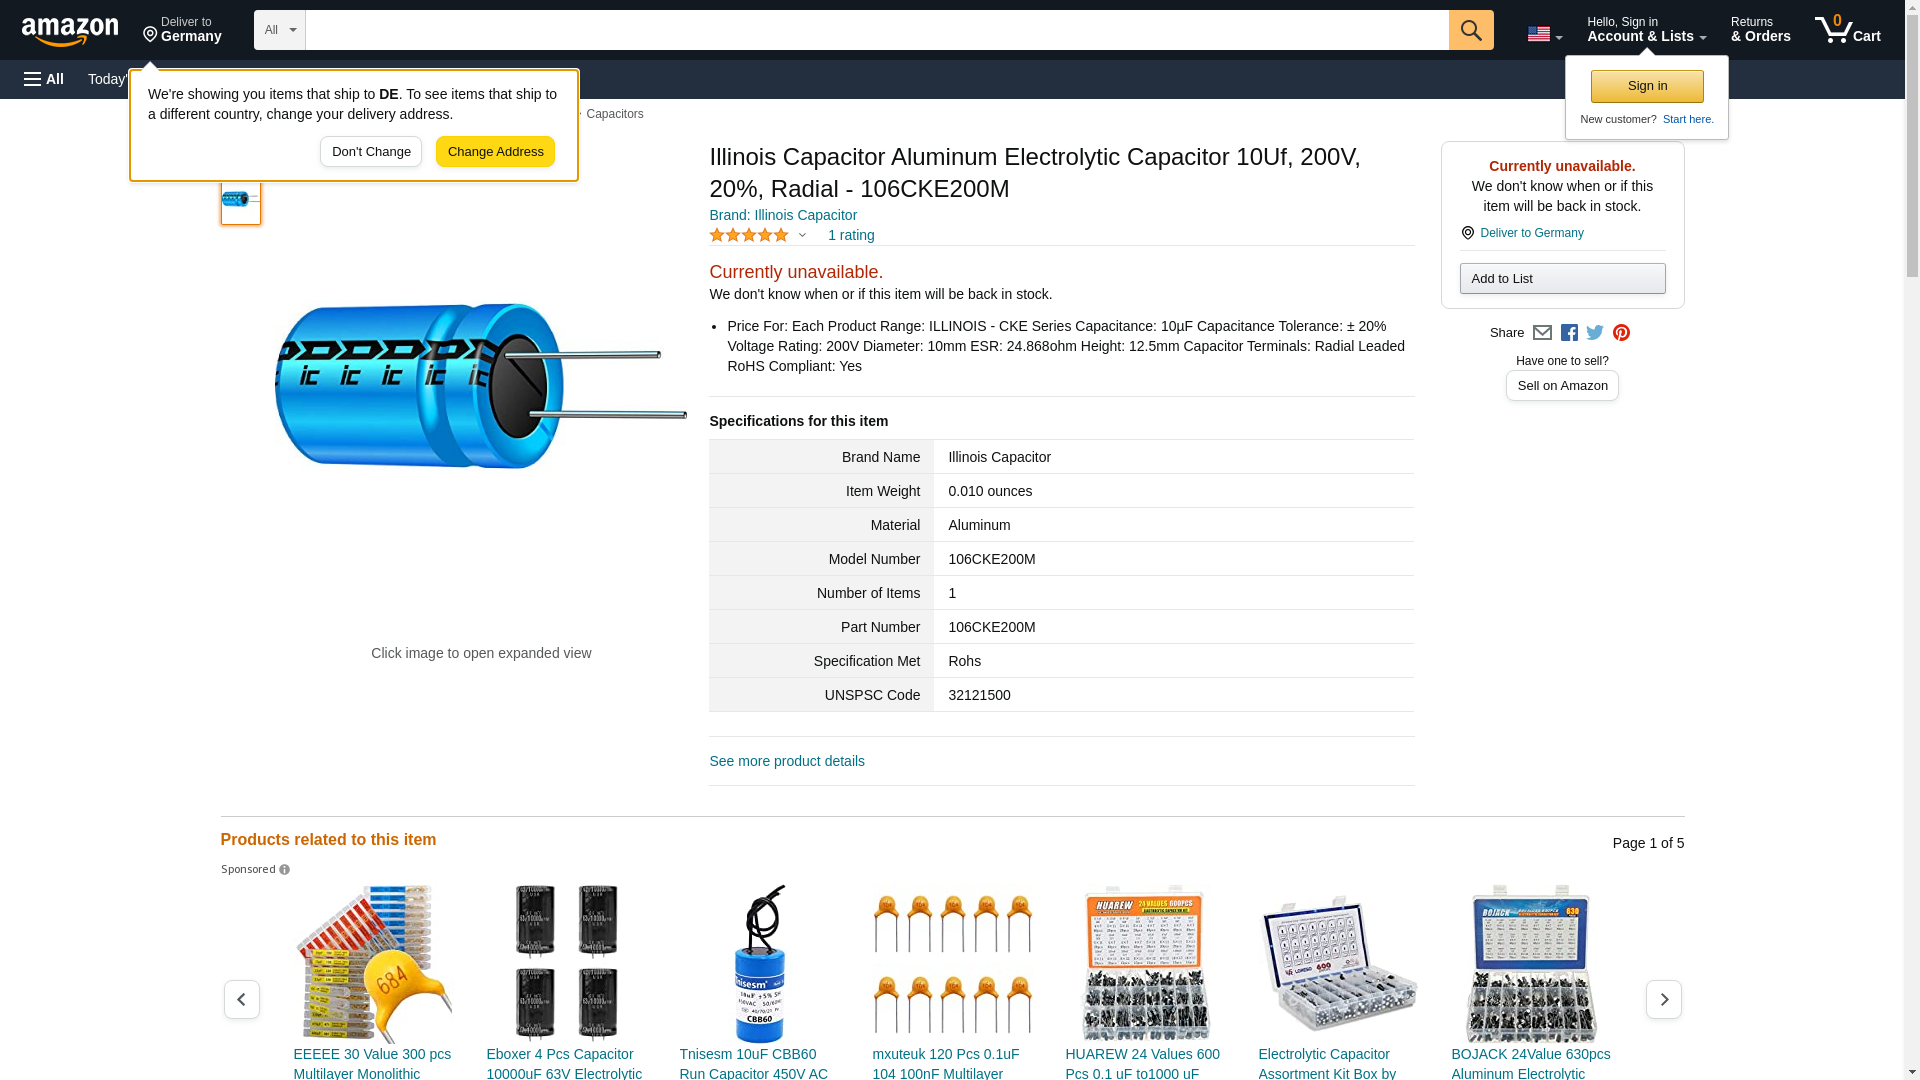This screenshot has width=1920, height=1080.
Task: Open Returns & Orders
Action: click(x=1760, y=30)
